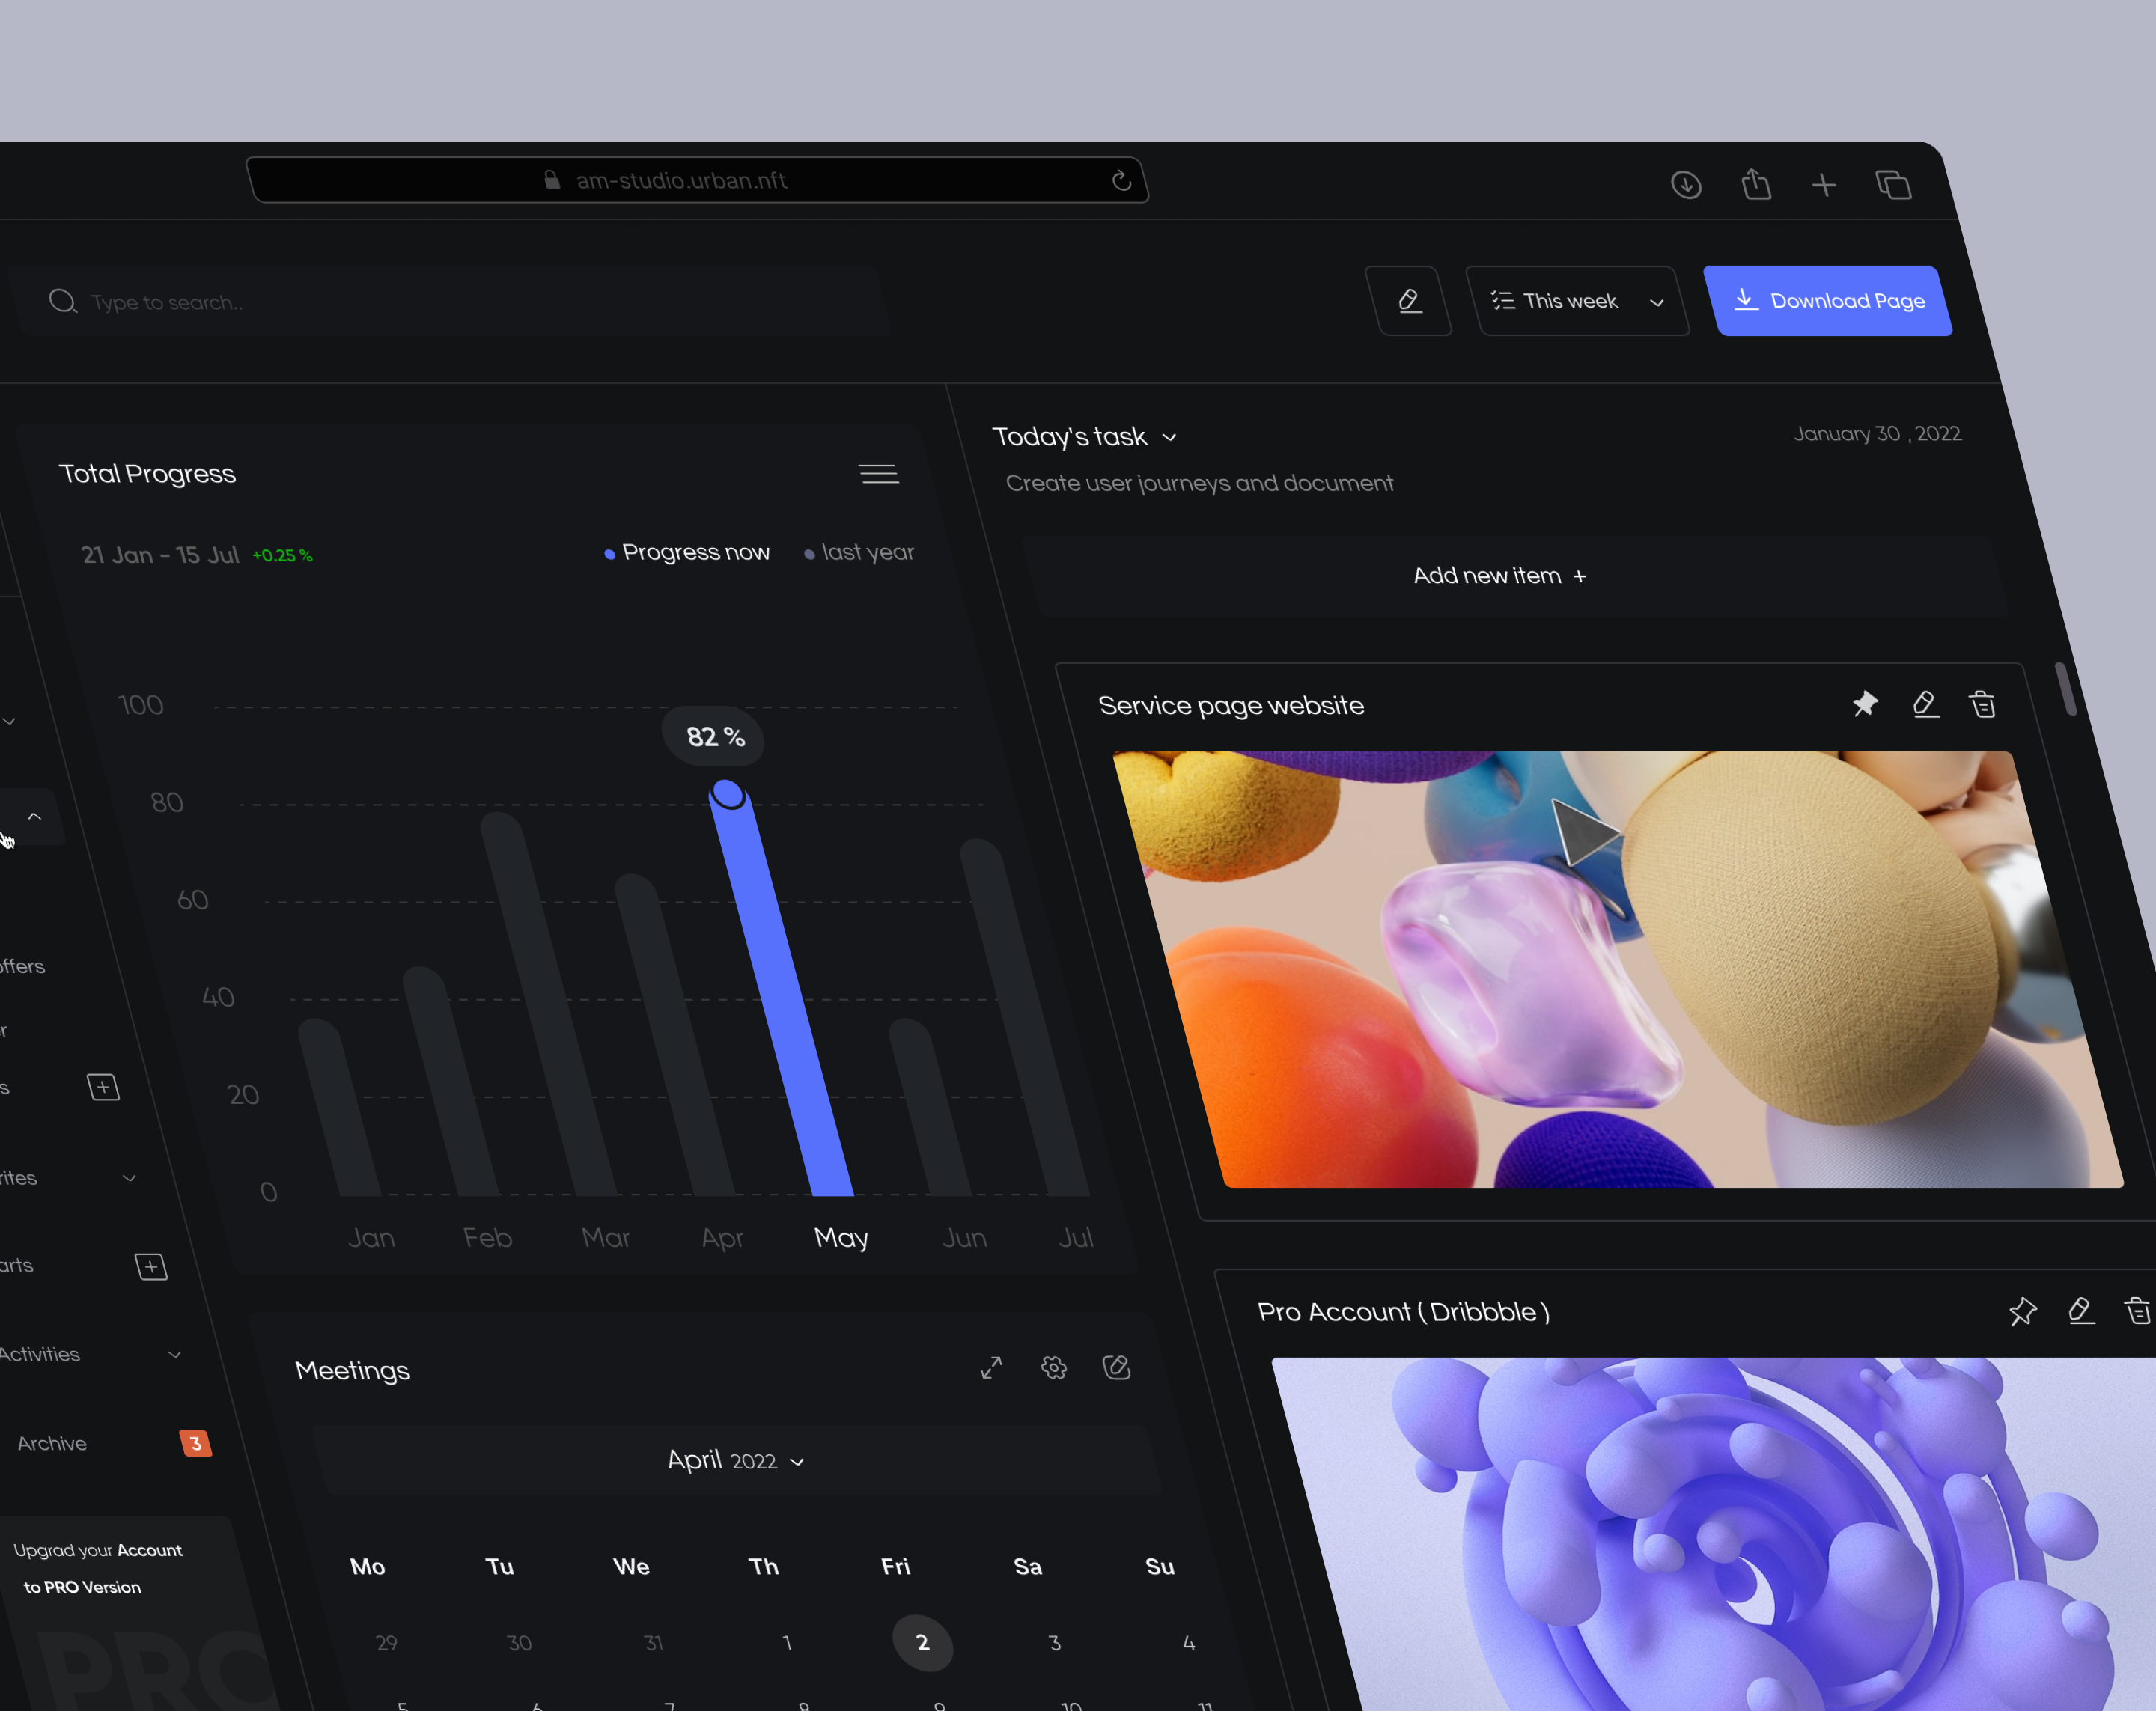
Task: Click the Fri column header
Action: 895,1566
